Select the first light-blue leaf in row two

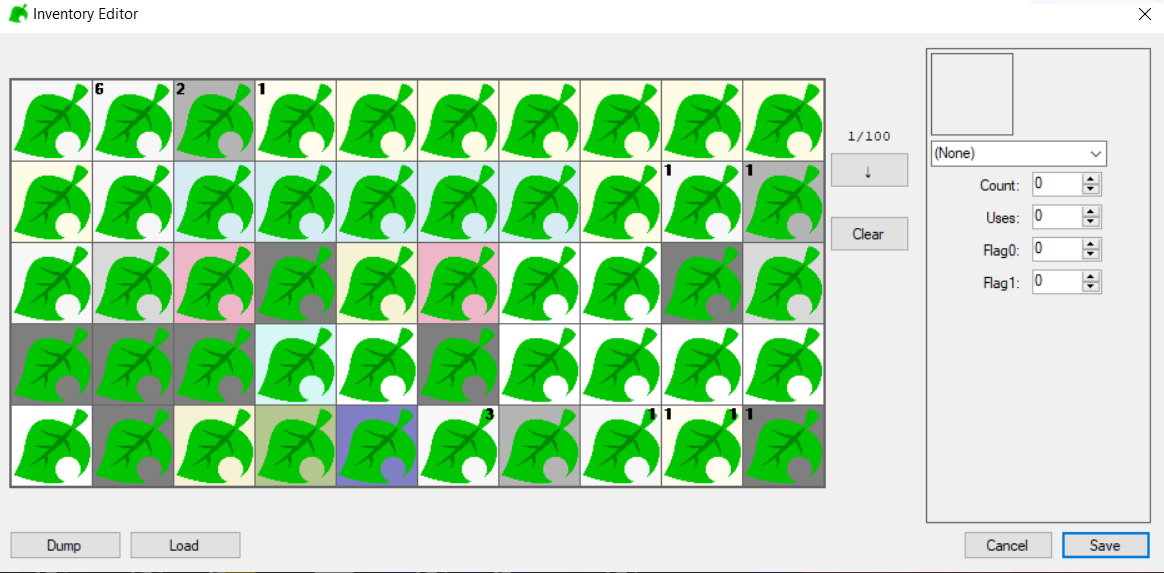click(x=215, y=202)
